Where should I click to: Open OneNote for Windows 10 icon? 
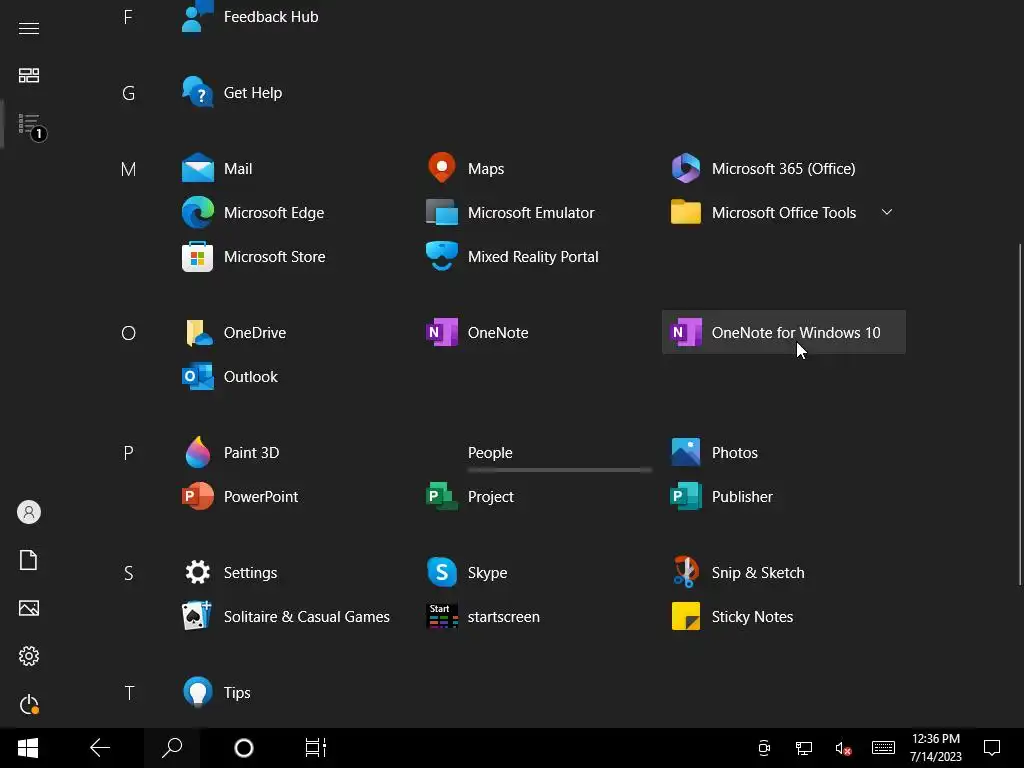(x=686, y=332)
